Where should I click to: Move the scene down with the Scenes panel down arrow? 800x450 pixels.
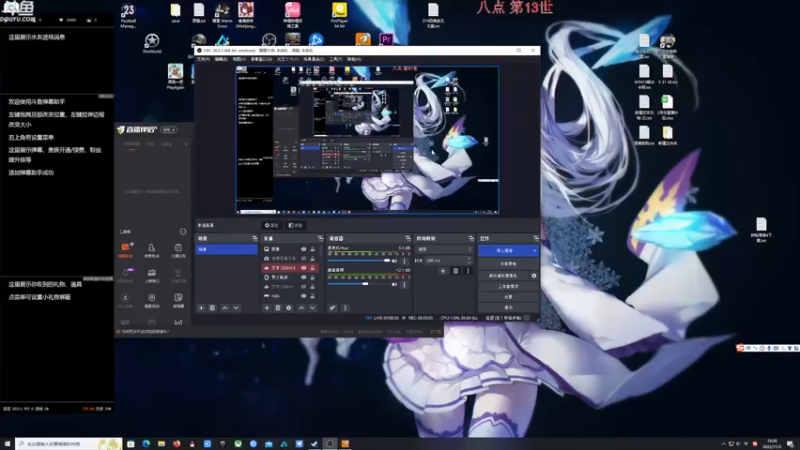pos(236,308)
